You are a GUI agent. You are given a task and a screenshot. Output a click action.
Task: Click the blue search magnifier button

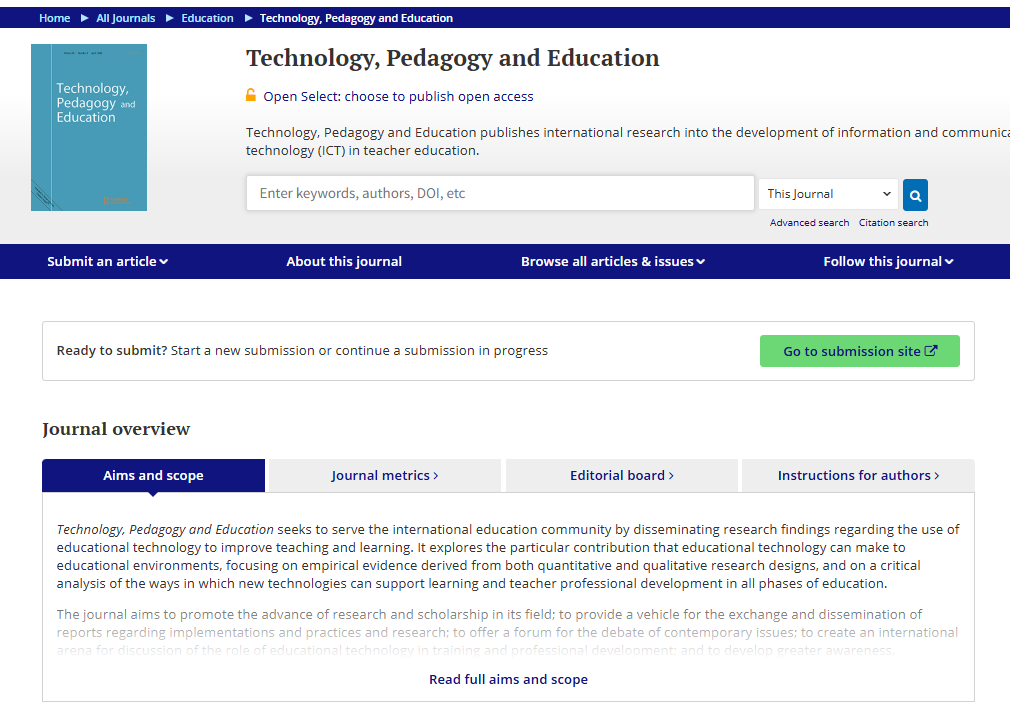(915, 194)
